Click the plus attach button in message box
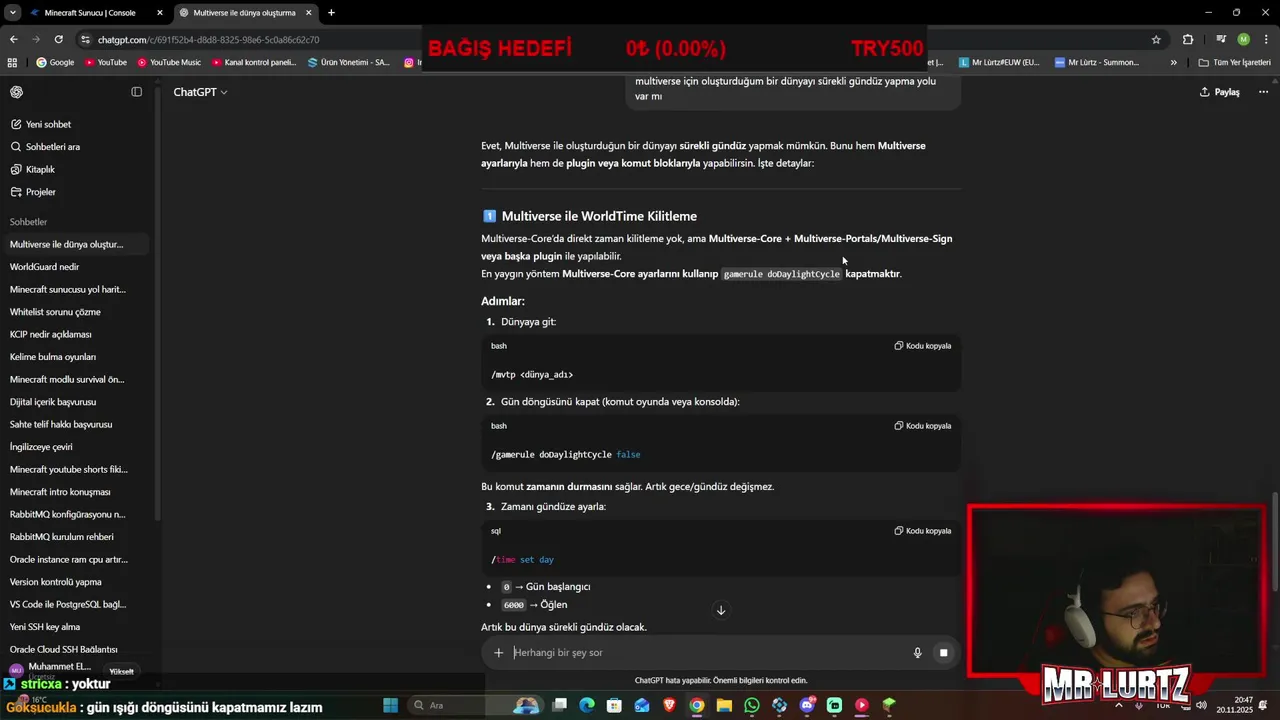Viewport: 1280px width, 720px height. [498, 653]
